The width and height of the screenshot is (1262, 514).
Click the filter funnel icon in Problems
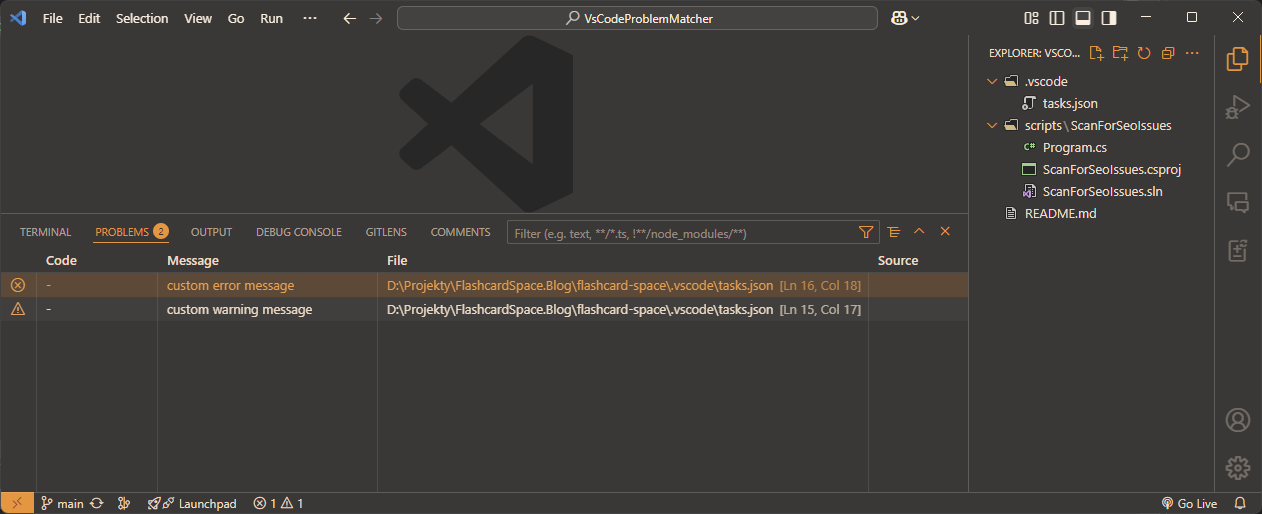point(866,232)
